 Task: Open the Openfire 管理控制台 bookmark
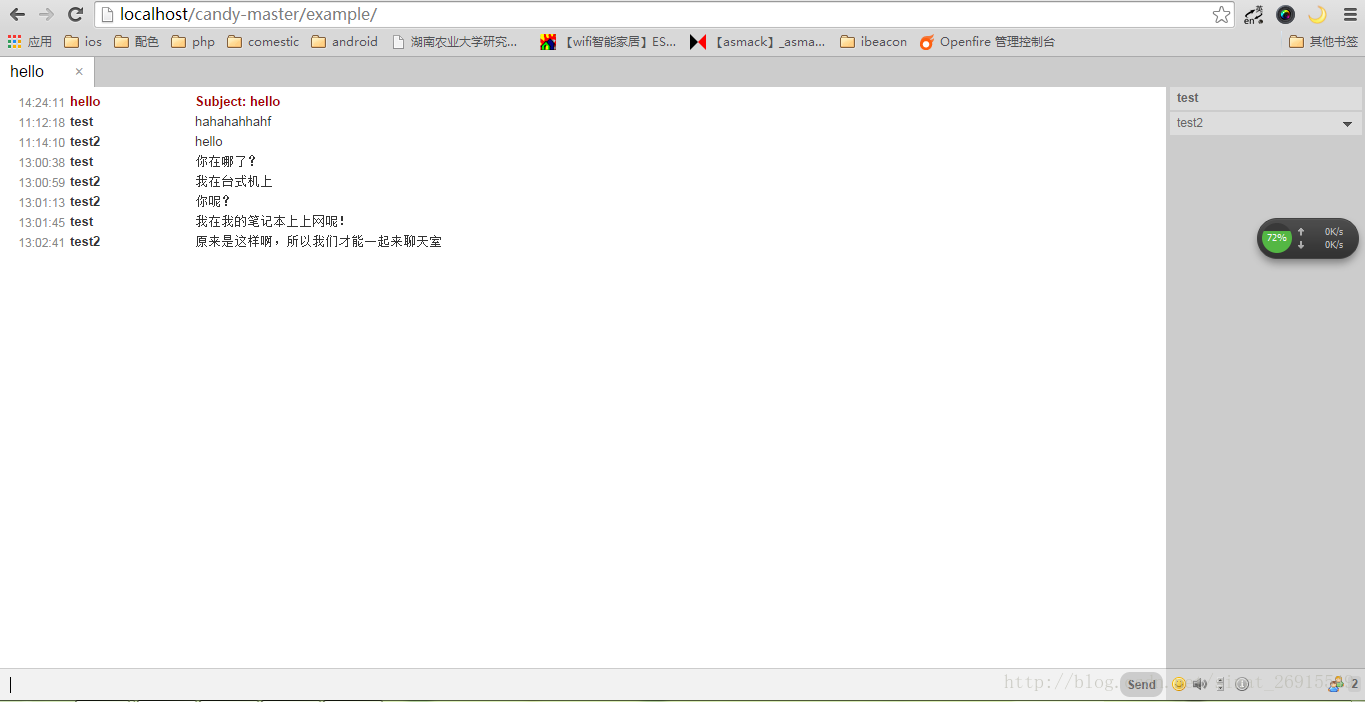point(987,42)
